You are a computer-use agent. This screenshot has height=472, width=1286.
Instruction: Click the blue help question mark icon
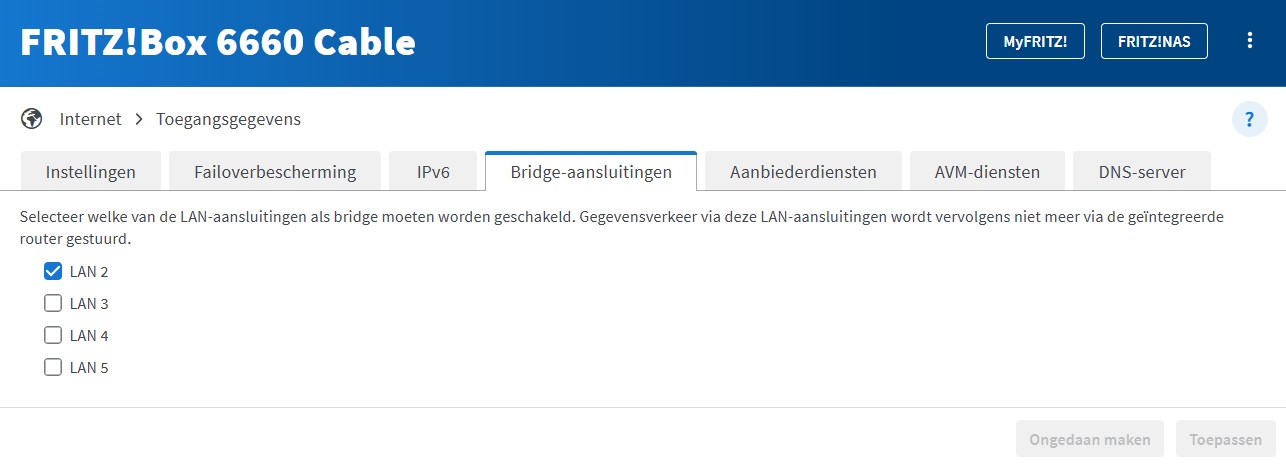pyautogui.click(x=1249, y=120)
